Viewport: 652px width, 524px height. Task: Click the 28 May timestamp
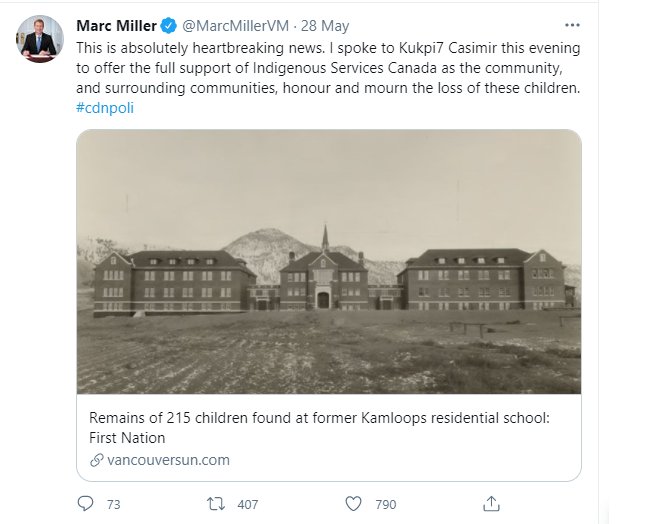click(325, 26)
